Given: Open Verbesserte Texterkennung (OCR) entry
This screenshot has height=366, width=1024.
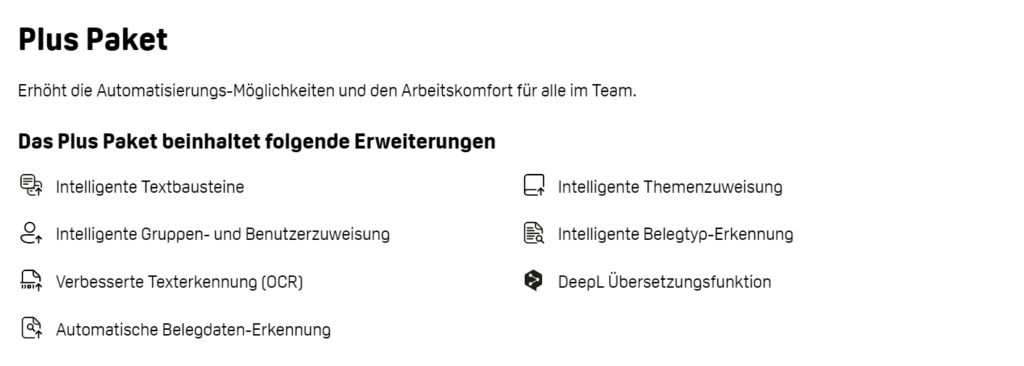Looking at the screenshot, I should pyautogui.click(x=179, y=282).
